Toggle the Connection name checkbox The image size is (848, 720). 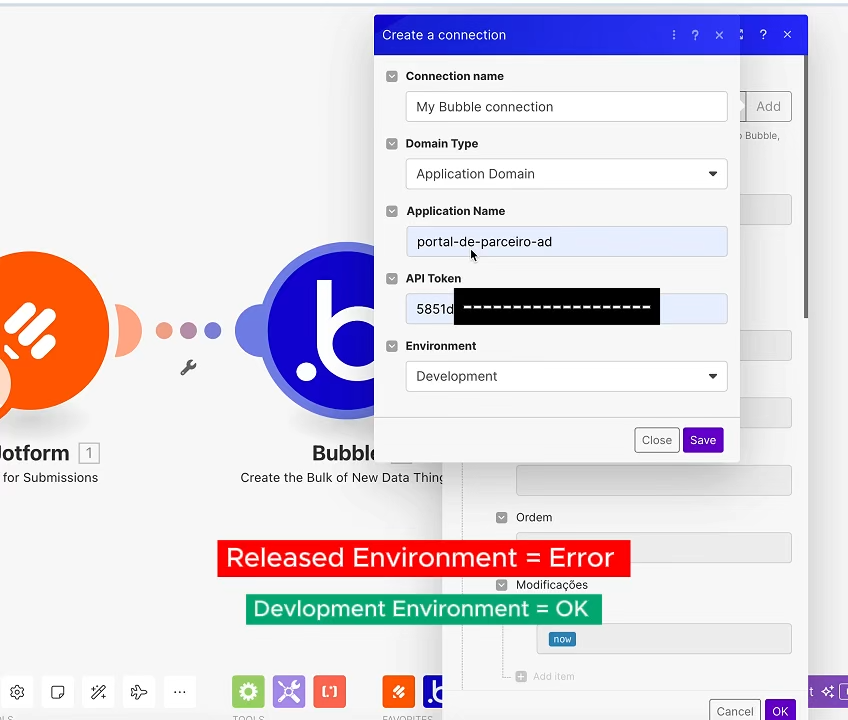[391, 76]
